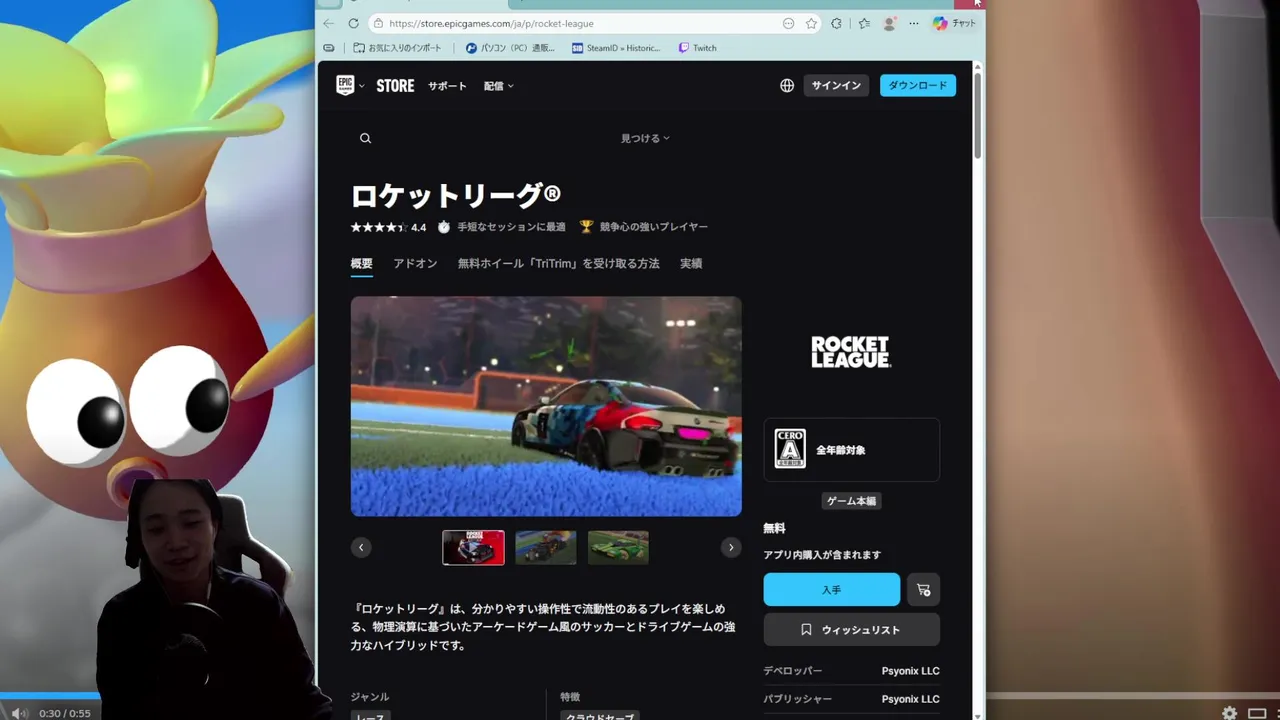Open the パソコン（PC）通販 bookmark
Viewport: 1280px width, 720px height.
510,48
